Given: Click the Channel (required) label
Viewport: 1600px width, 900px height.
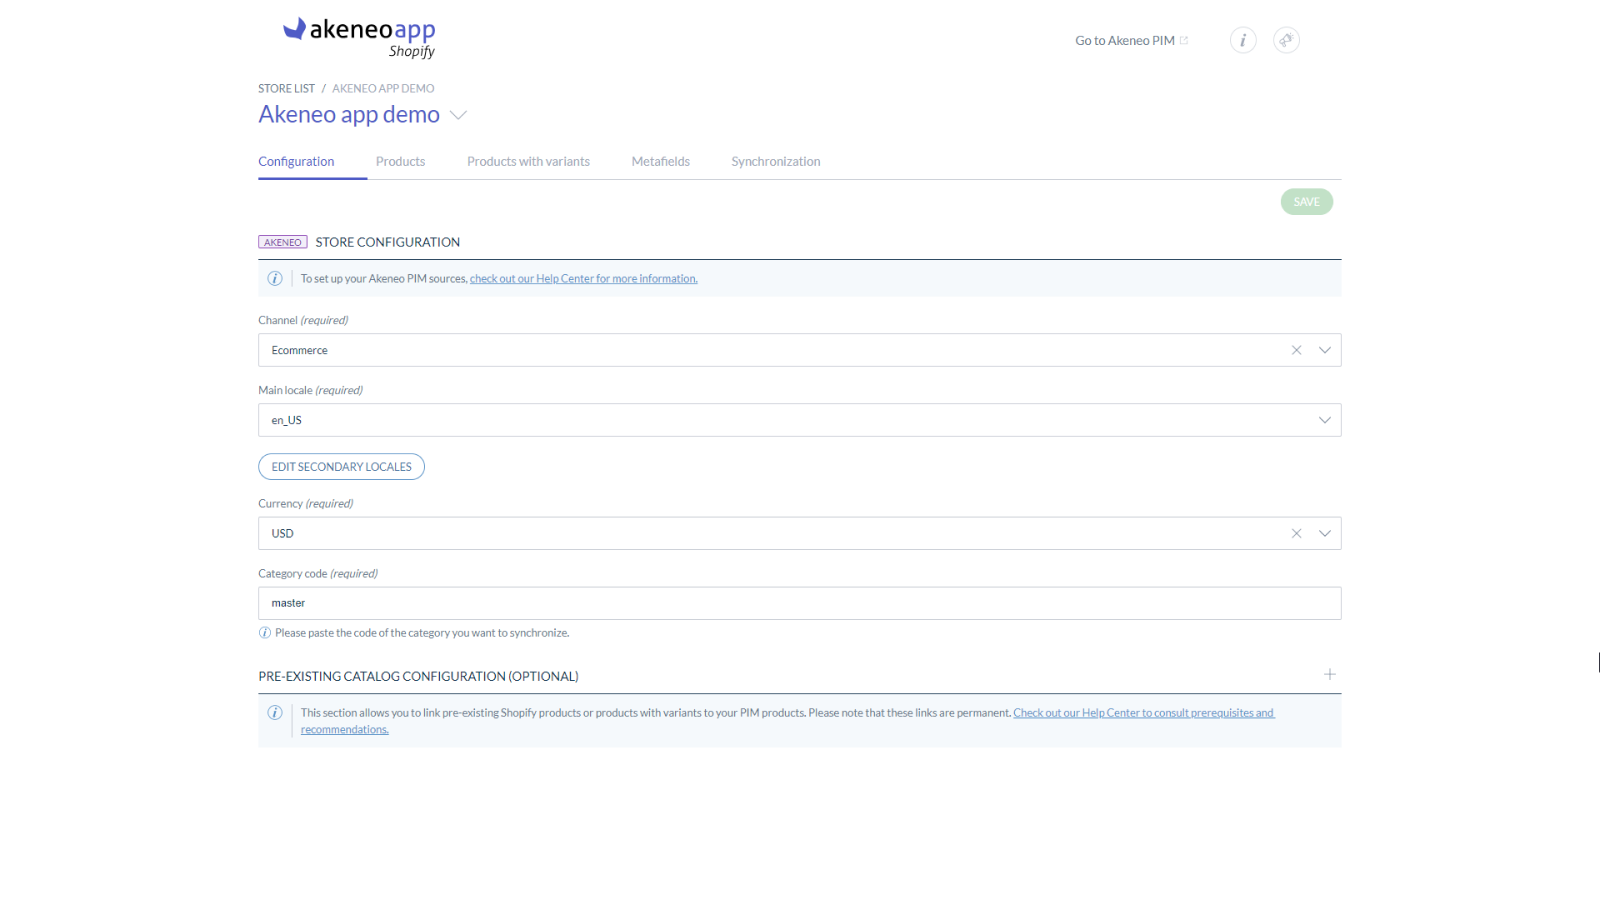Looking at the screenshot, I should click(303, 321).
